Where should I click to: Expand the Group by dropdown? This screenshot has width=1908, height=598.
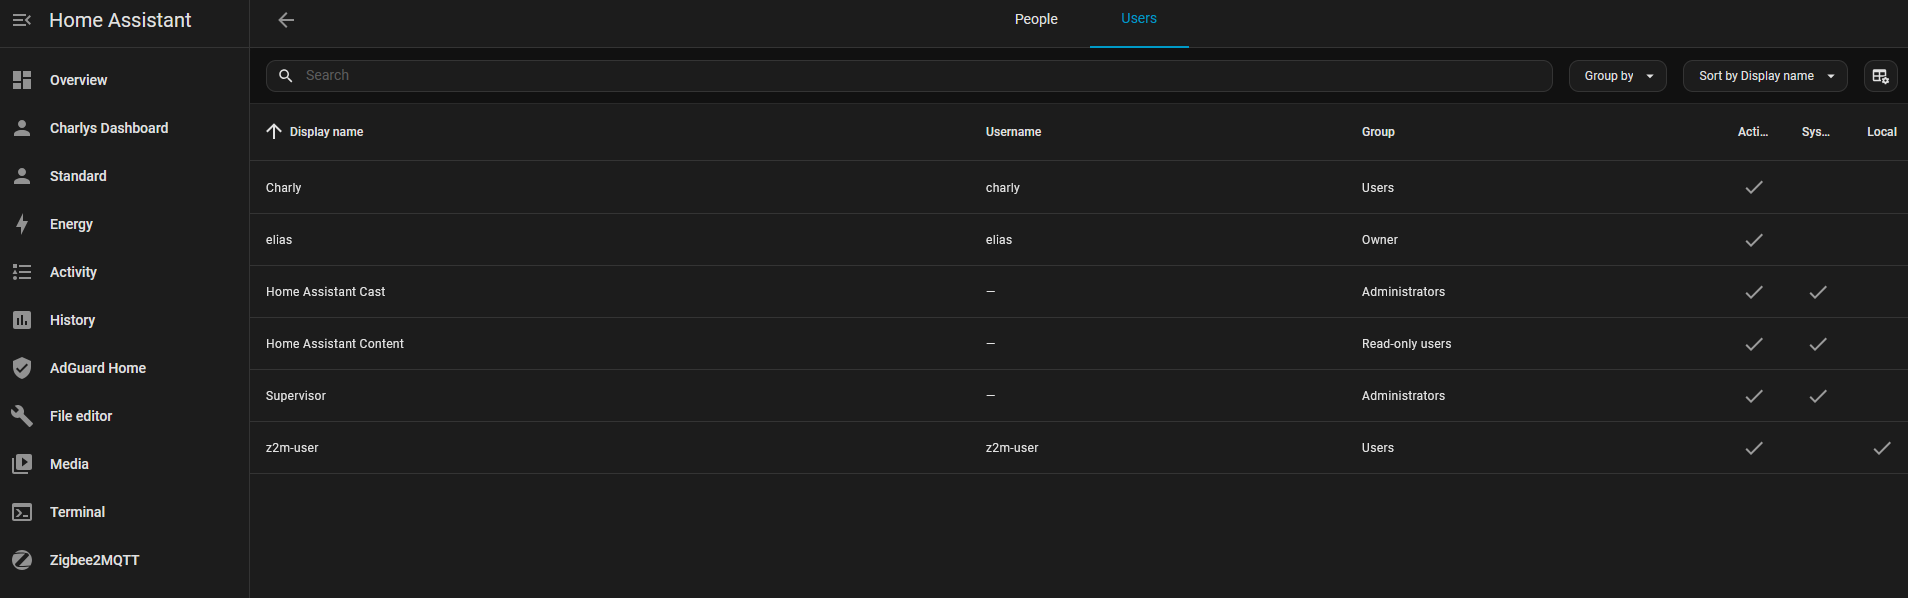click(1617, 76)
